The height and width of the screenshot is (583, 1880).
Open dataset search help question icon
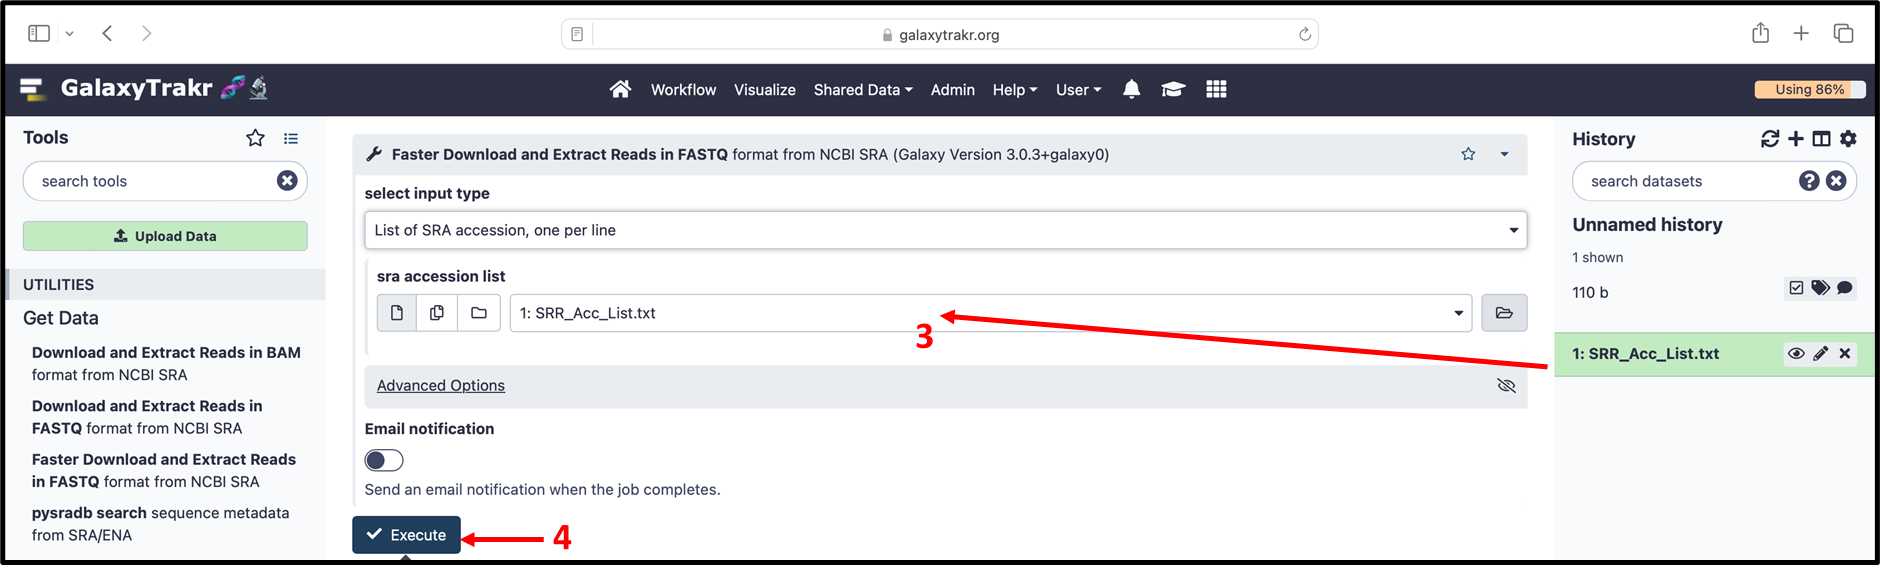[x=1809, y=181]
